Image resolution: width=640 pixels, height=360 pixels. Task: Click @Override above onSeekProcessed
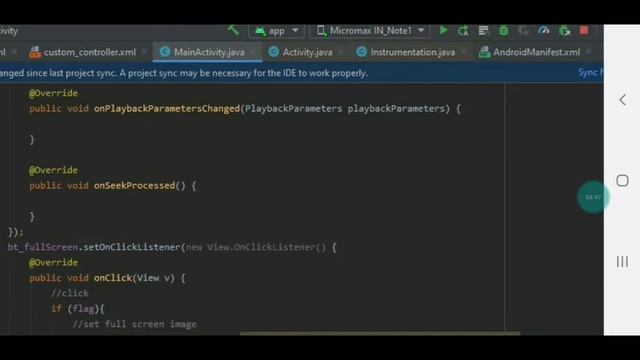(53, 170)
